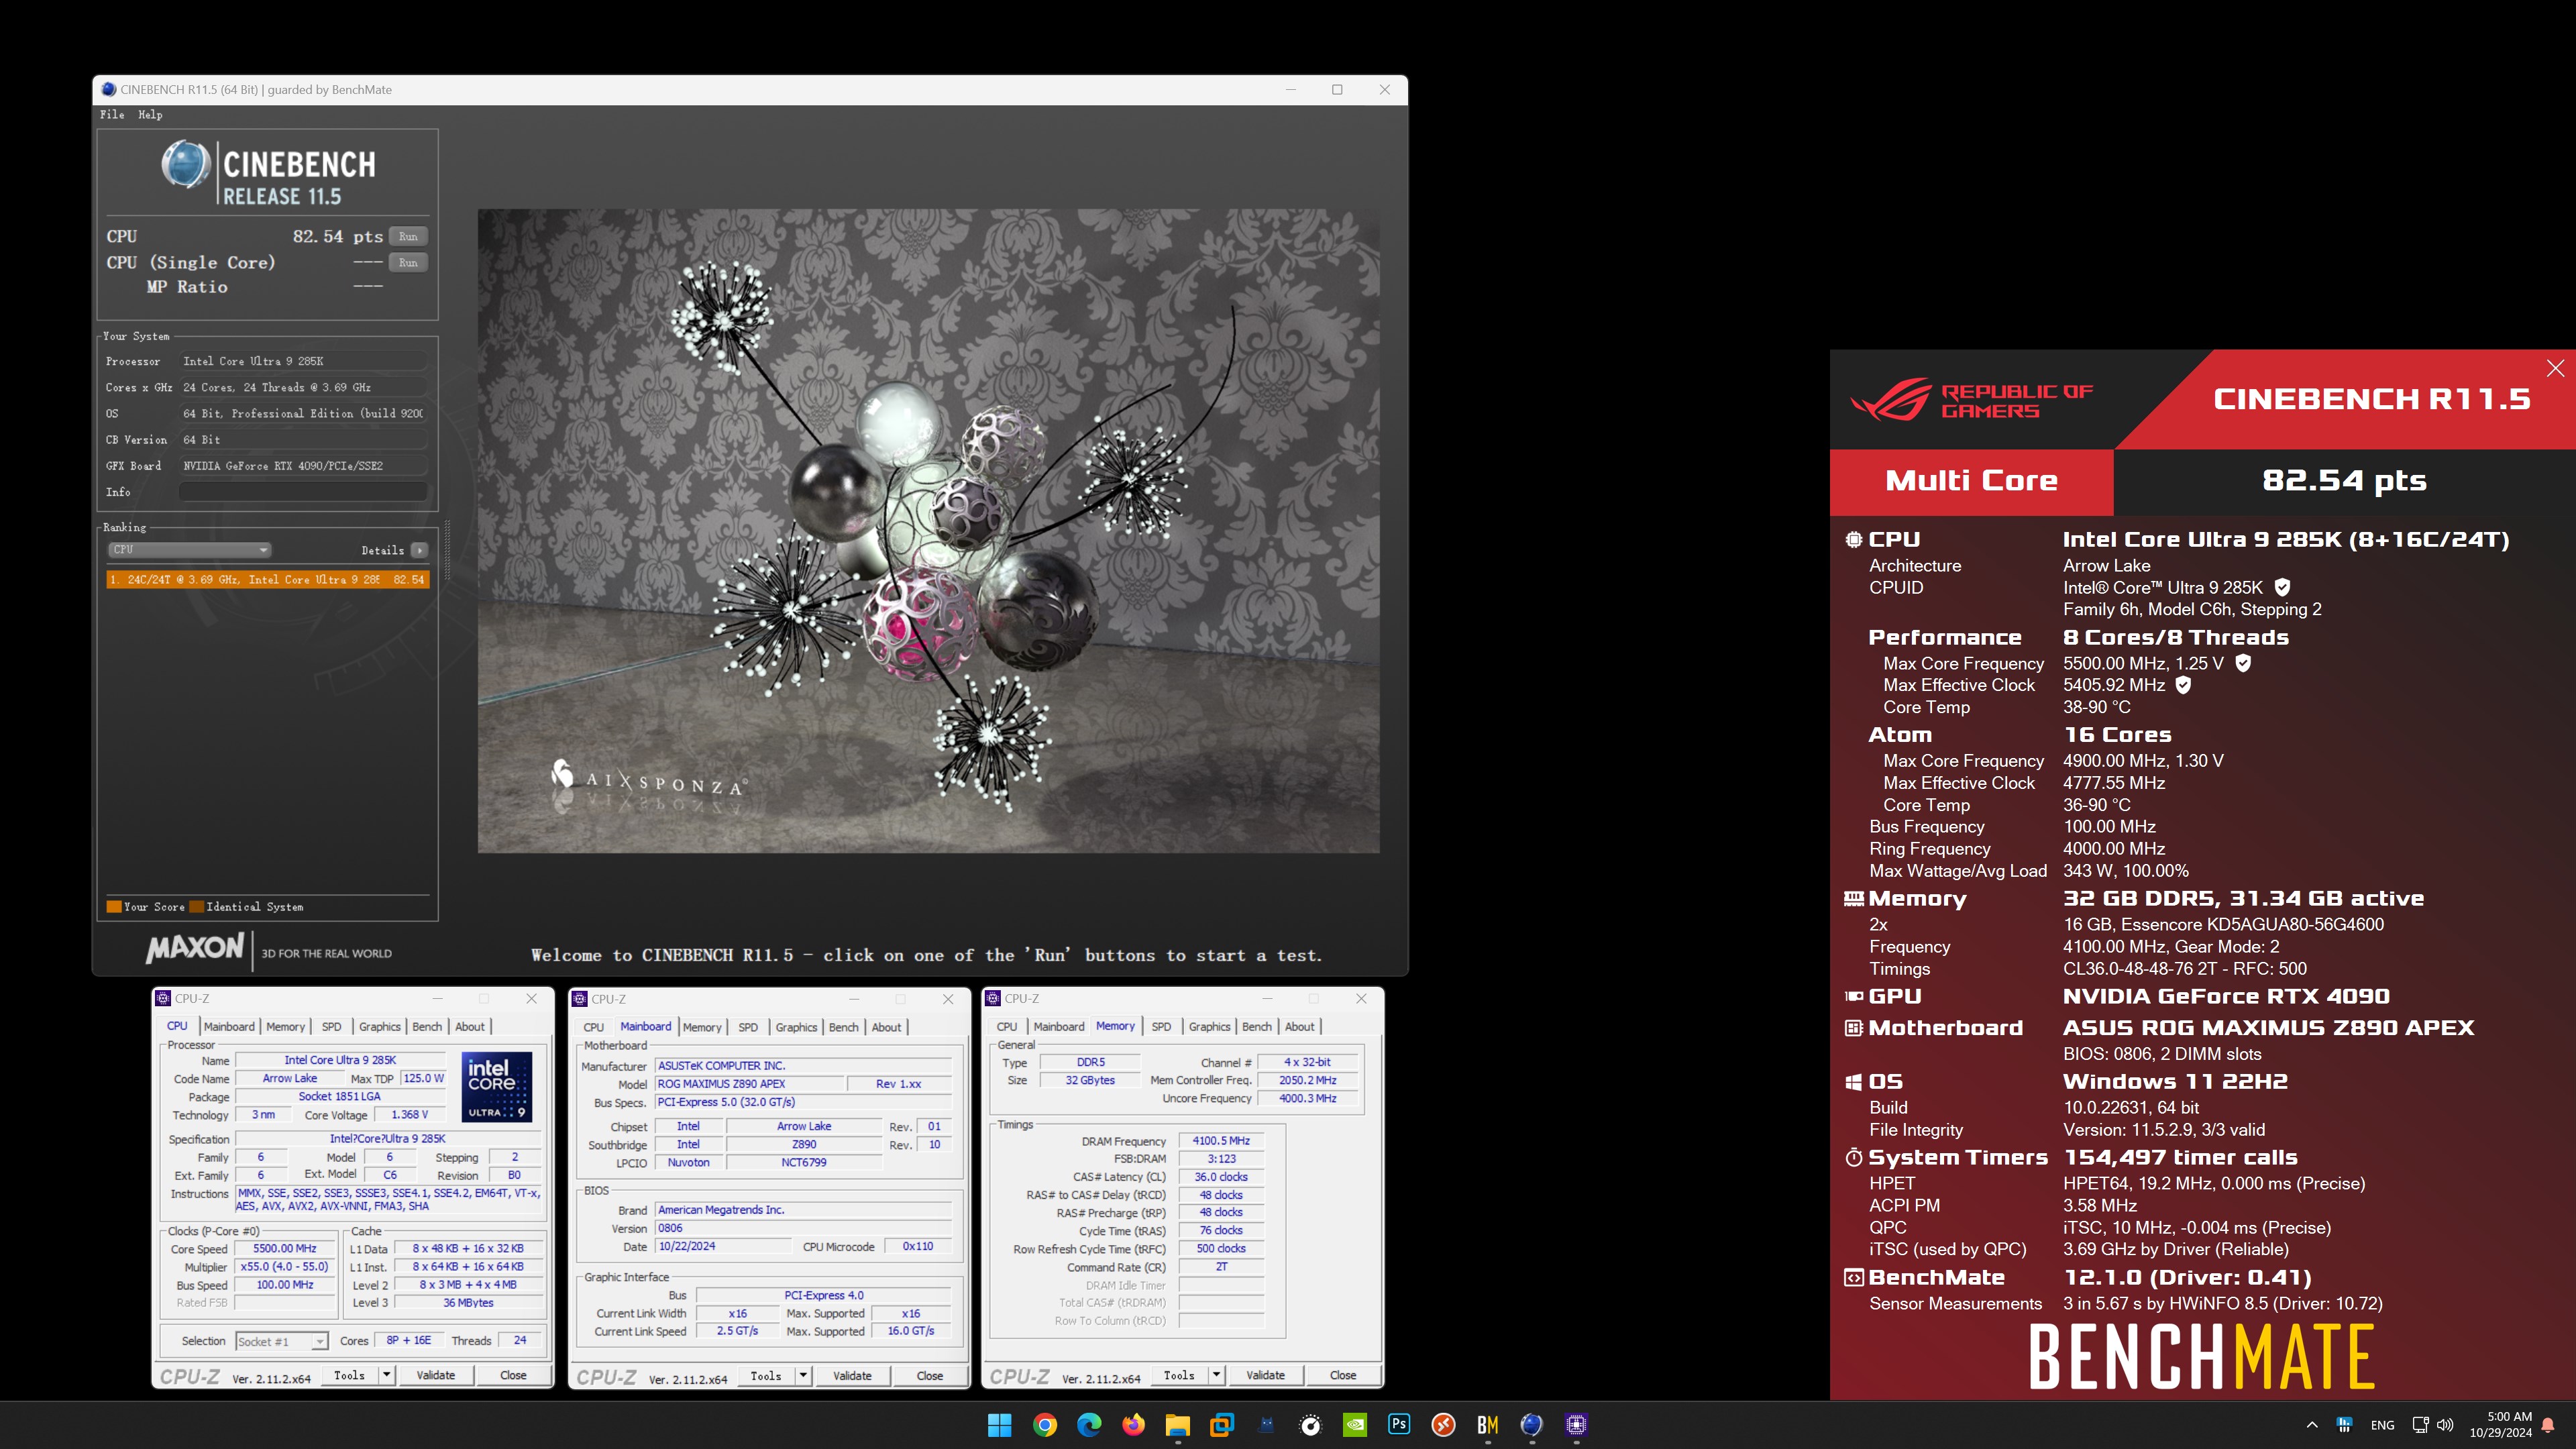Open Firefox from the taskbar
2576x1449 pixels.
pos(1133,1425)
